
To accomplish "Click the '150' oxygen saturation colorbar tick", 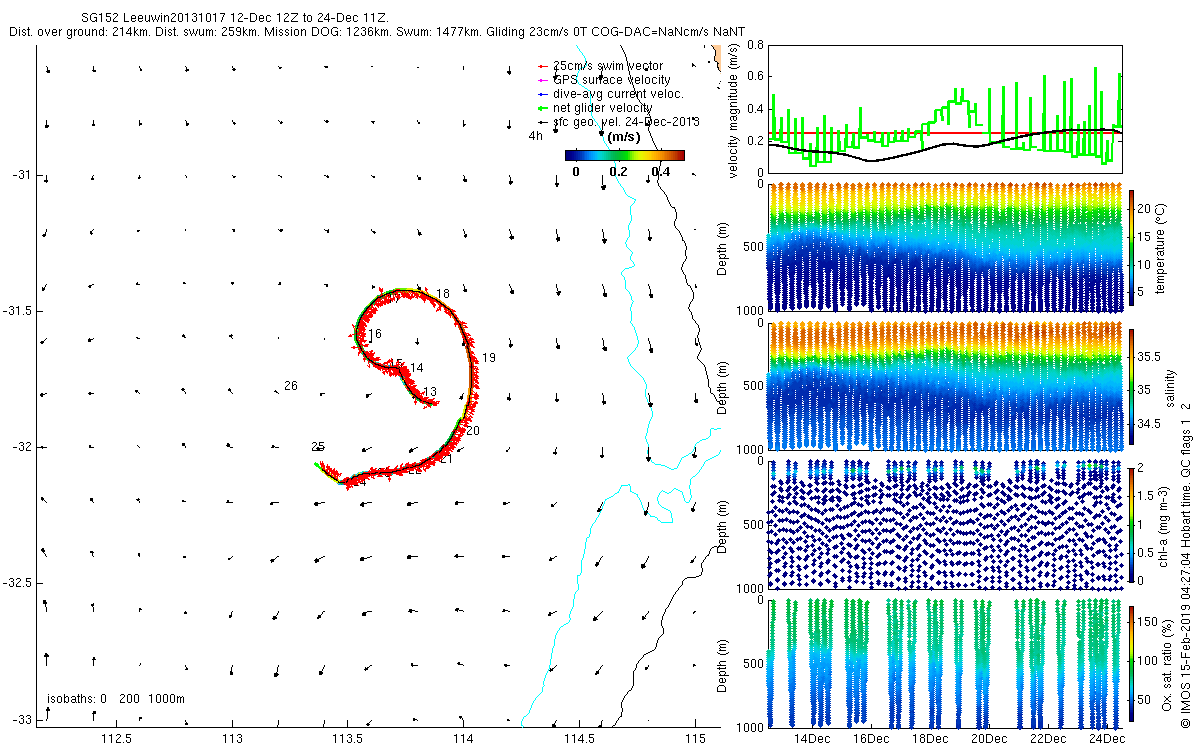I will pos(1150,623).
